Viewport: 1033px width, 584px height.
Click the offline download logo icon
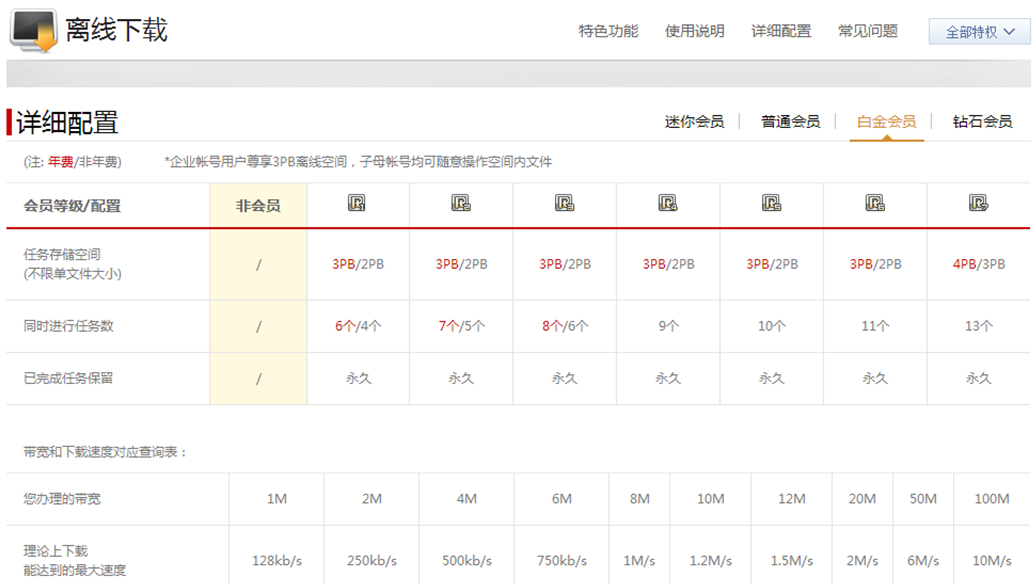pos(34,30)
